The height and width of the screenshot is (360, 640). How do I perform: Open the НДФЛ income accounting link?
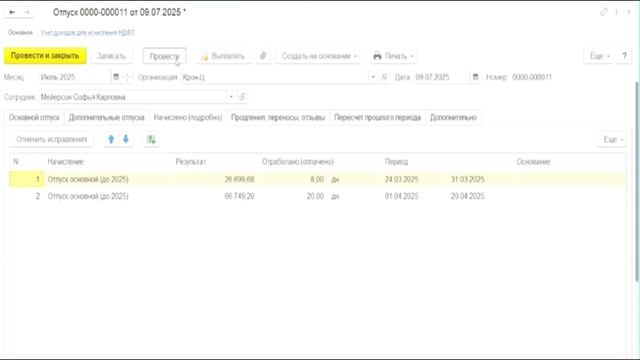tap(87, 33)
